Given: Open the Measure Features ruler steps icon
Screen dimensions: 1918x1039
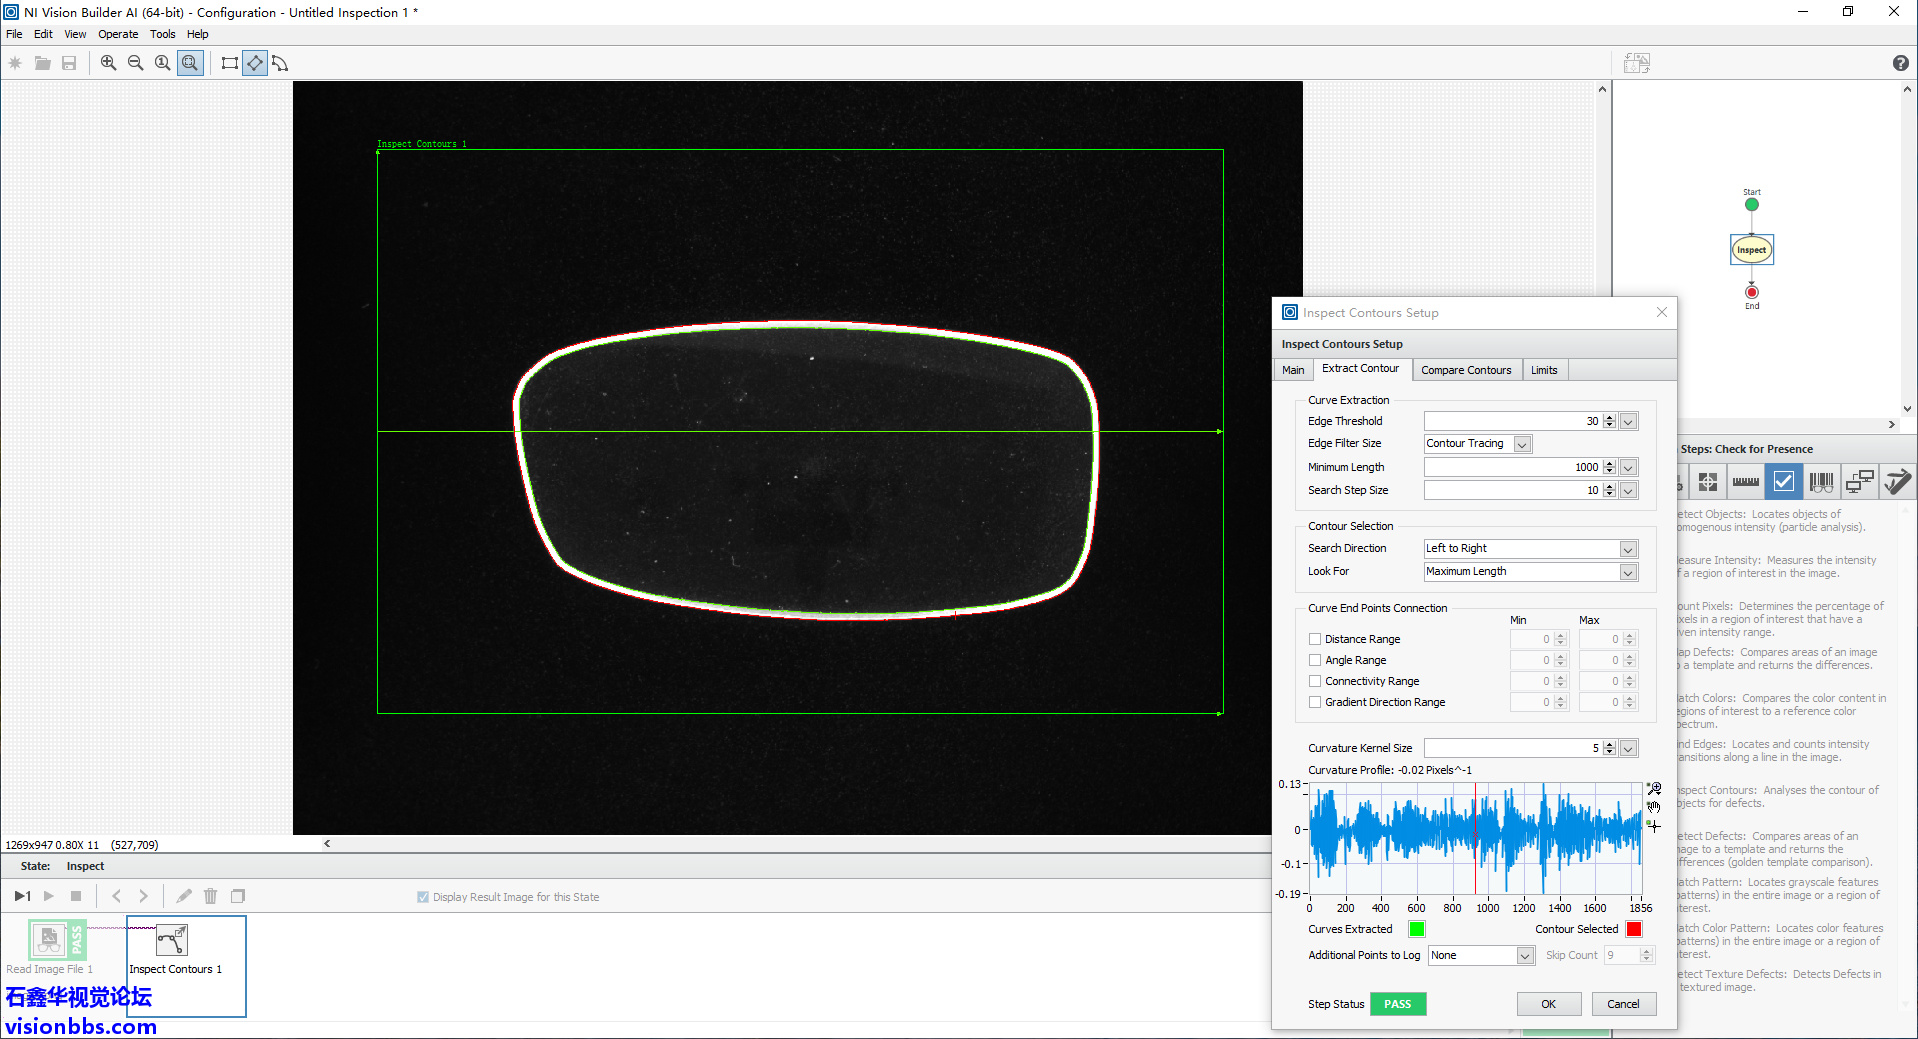Looking at the screenshot, I should (x=1745, y=482).
